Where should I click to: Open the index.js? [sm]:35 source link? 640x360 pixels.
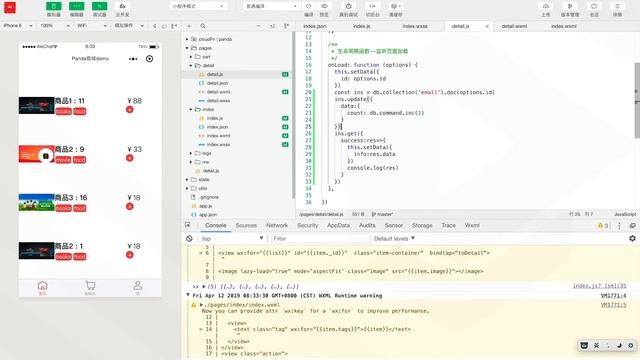(599, 286)
